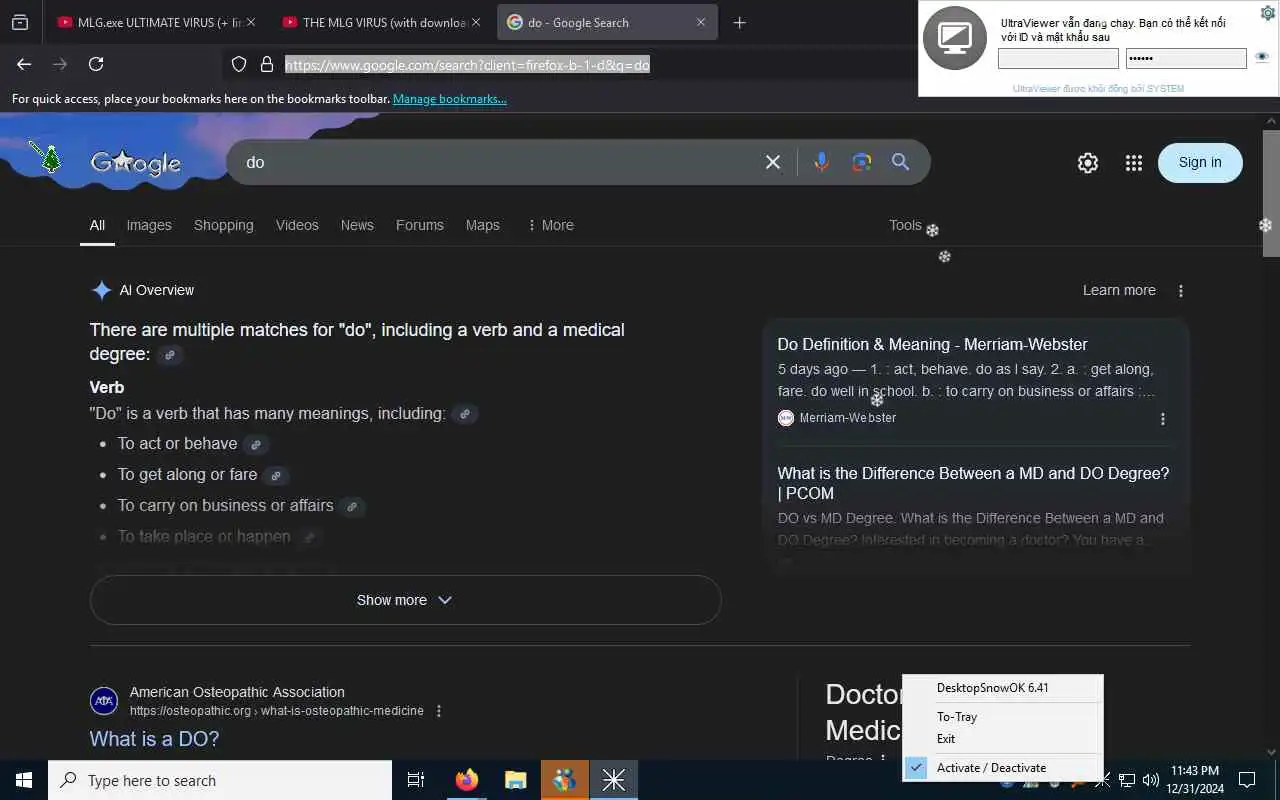
Task: Select the Videos search tab
Action: [297, 225]
